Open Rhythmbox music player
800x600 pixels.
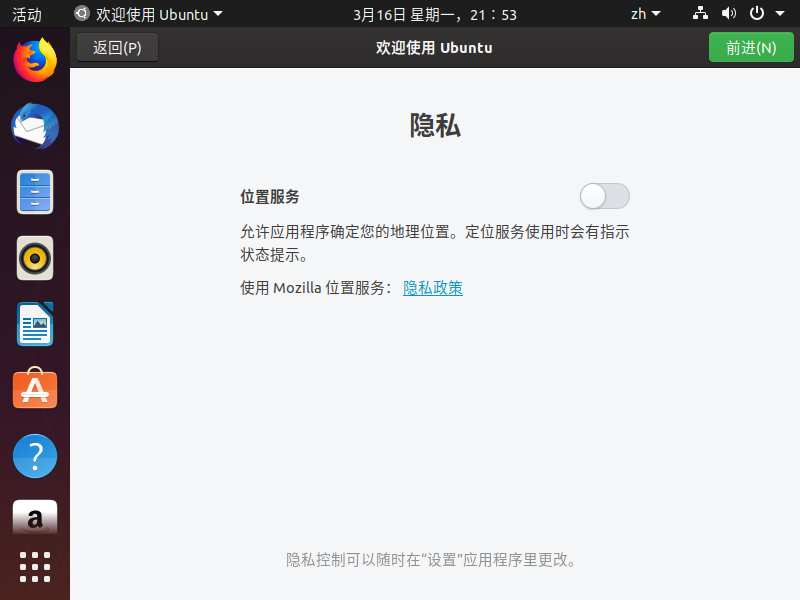pyautogui.click(x=35, y=258)
